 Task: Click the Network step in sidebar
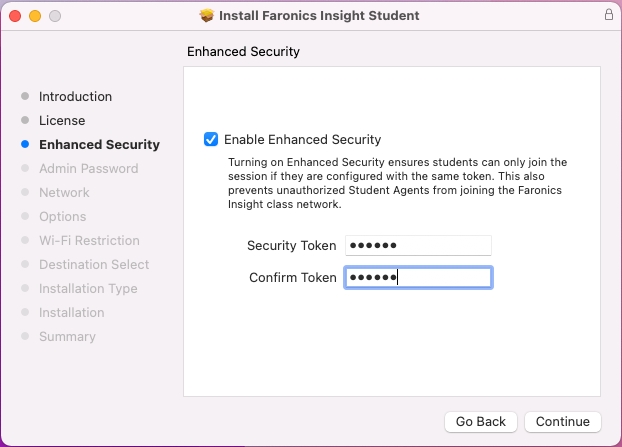(x=64, y=193)
